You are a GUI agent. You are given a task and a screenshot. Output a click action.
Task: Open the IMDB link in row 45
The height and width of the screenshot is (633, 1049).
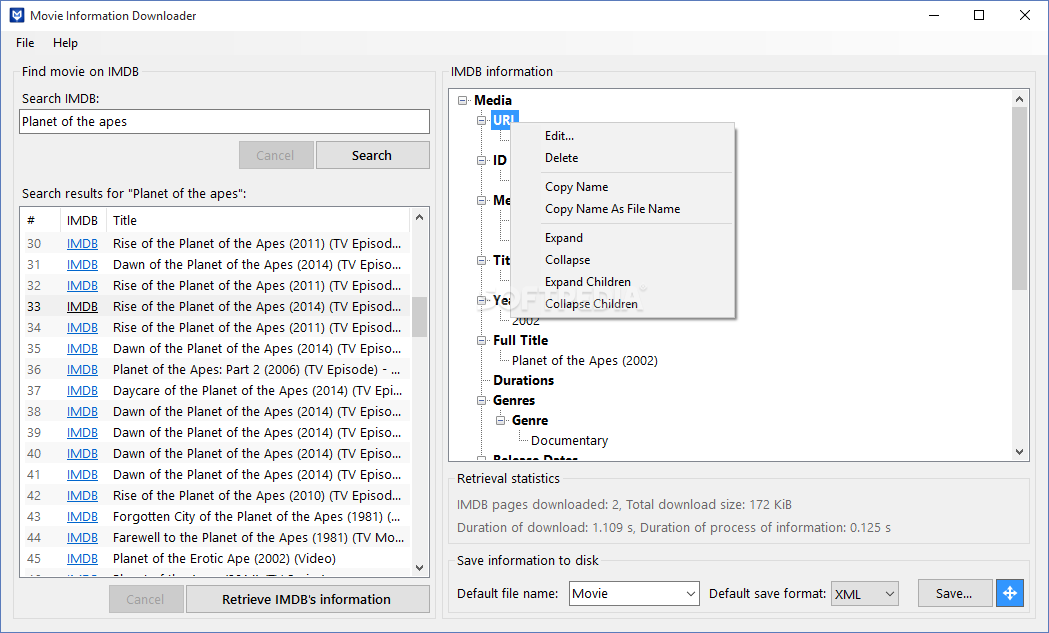click(82, 559)
